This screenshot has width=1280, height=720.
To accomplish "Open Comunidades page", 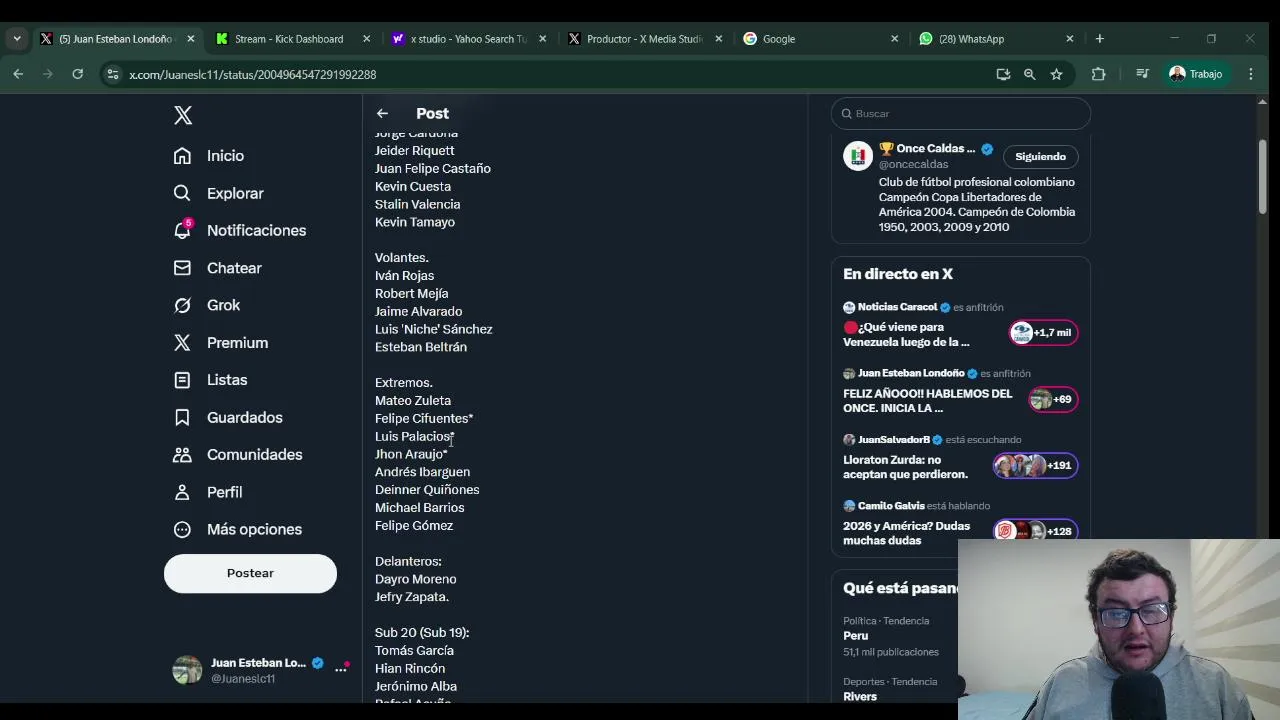I will 238,455.
